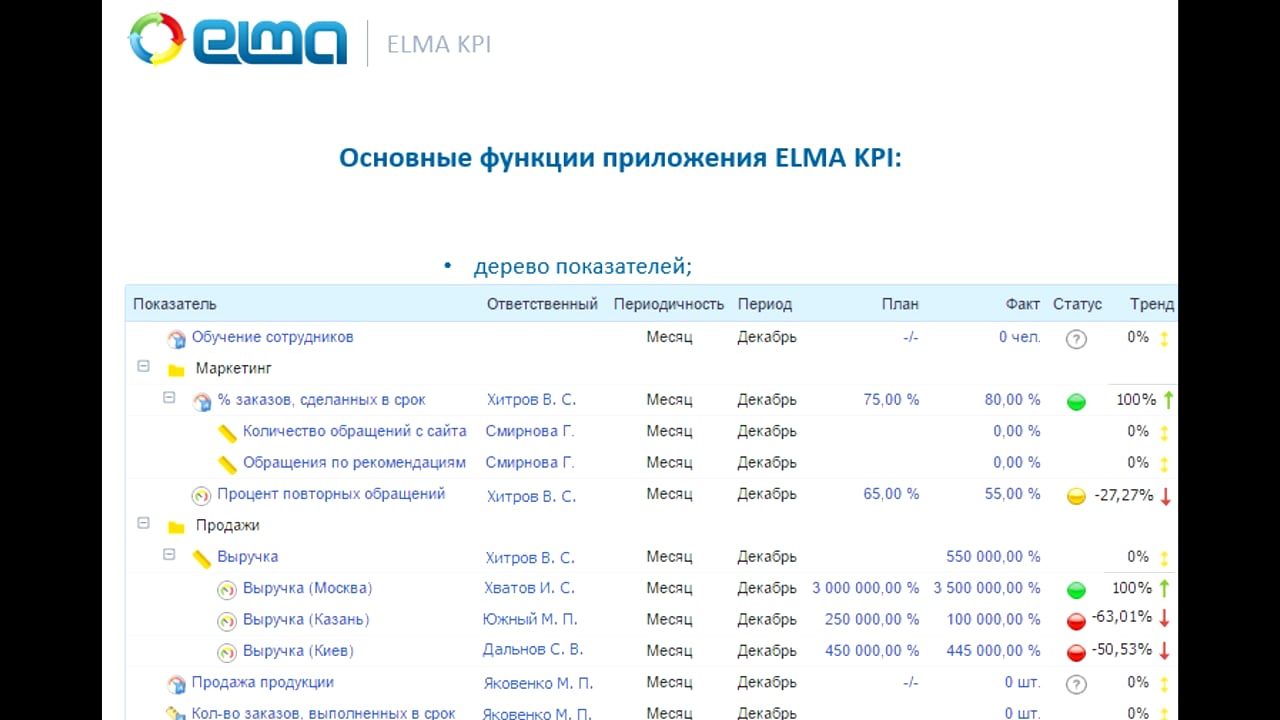Viewport: 1280px width, 720px height.
Task: Click gauge icon beside Выручка (Казань)
Action: pos(227,621)
